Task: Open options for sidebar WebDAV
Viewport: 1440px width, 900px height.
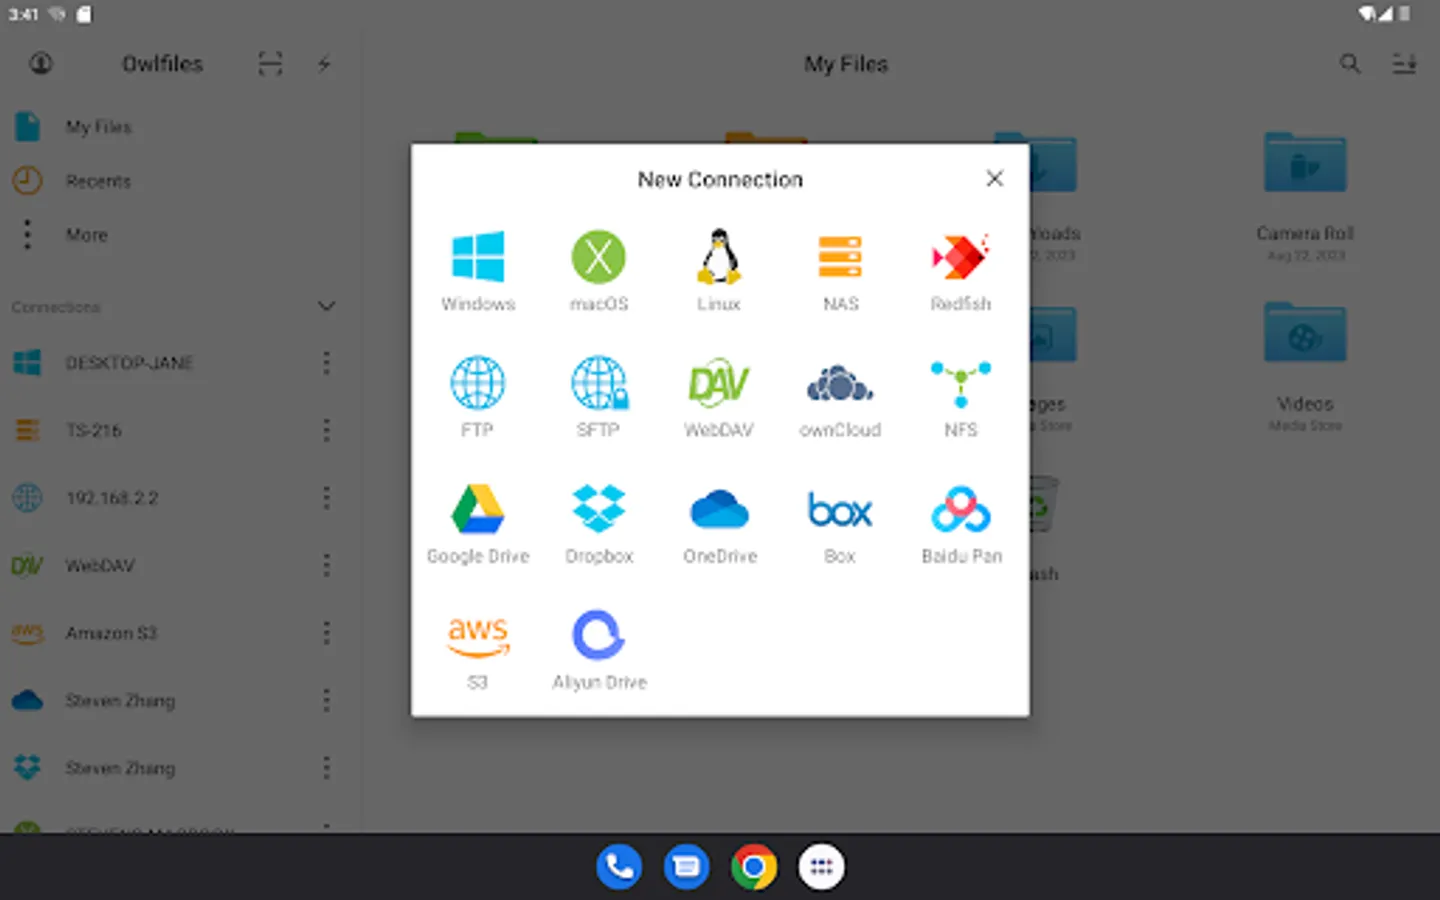Action: point(326,566)
